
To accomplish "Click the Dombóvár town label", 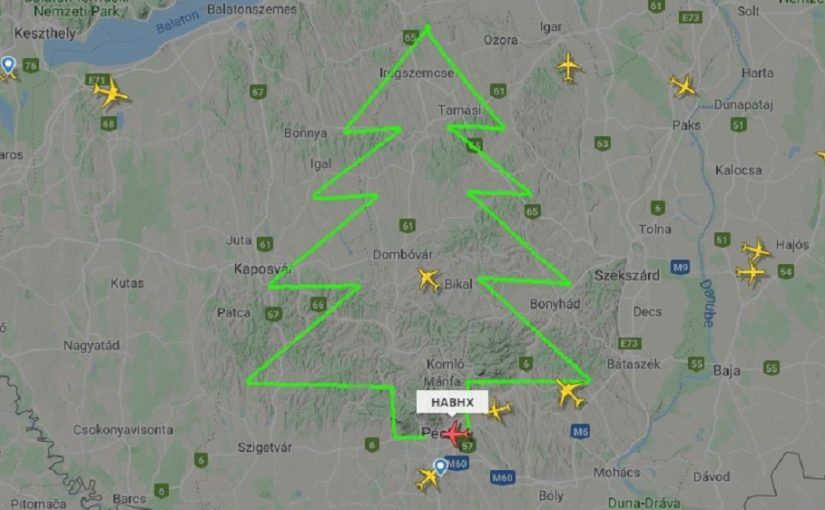I will (403, 255).
